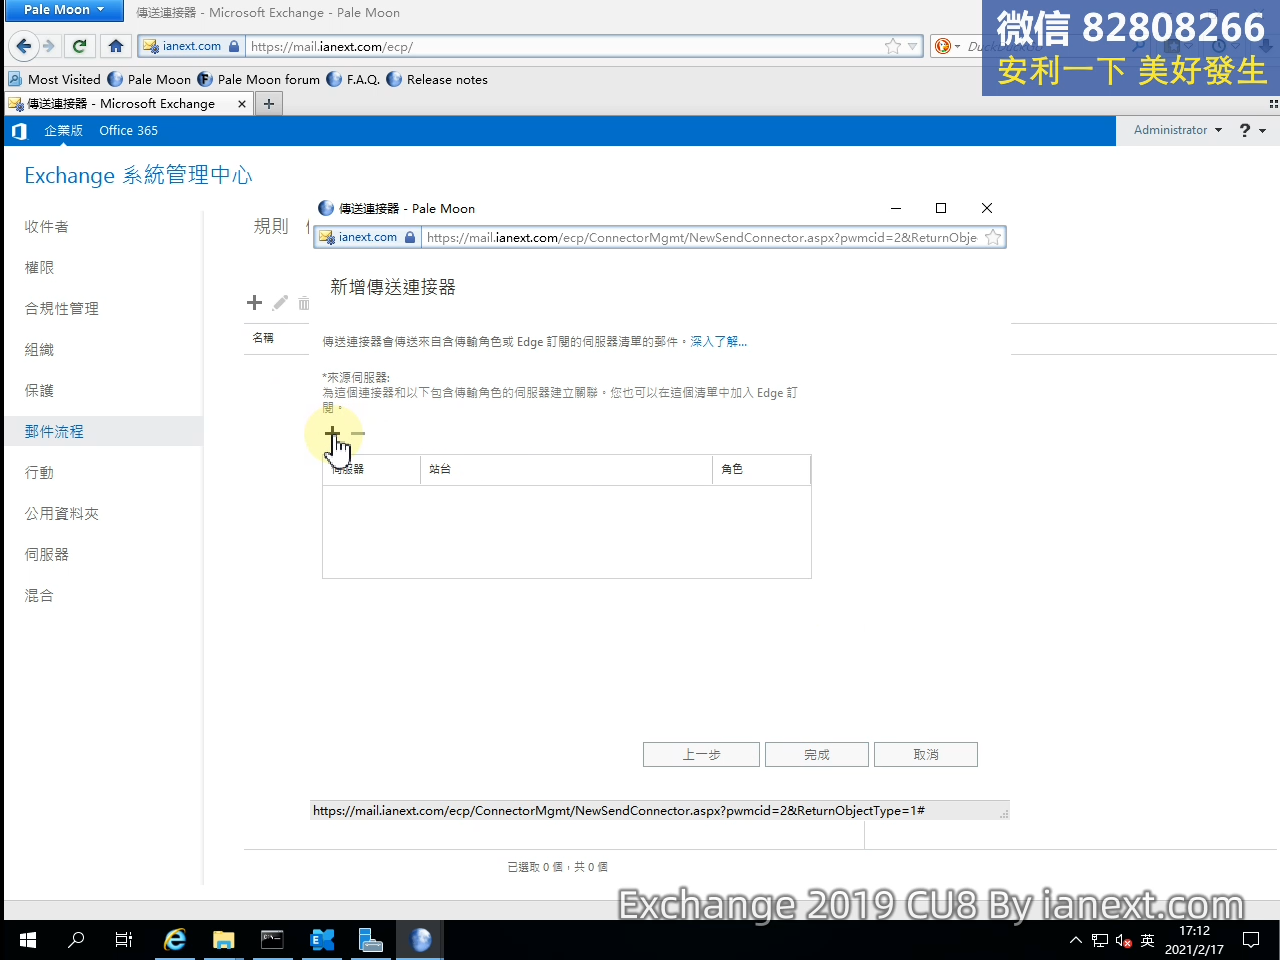Image resolution: width=1280 pixels, height=960 pixels.
Task: Open the Release notes bookmark
Action: coord(437,80)
